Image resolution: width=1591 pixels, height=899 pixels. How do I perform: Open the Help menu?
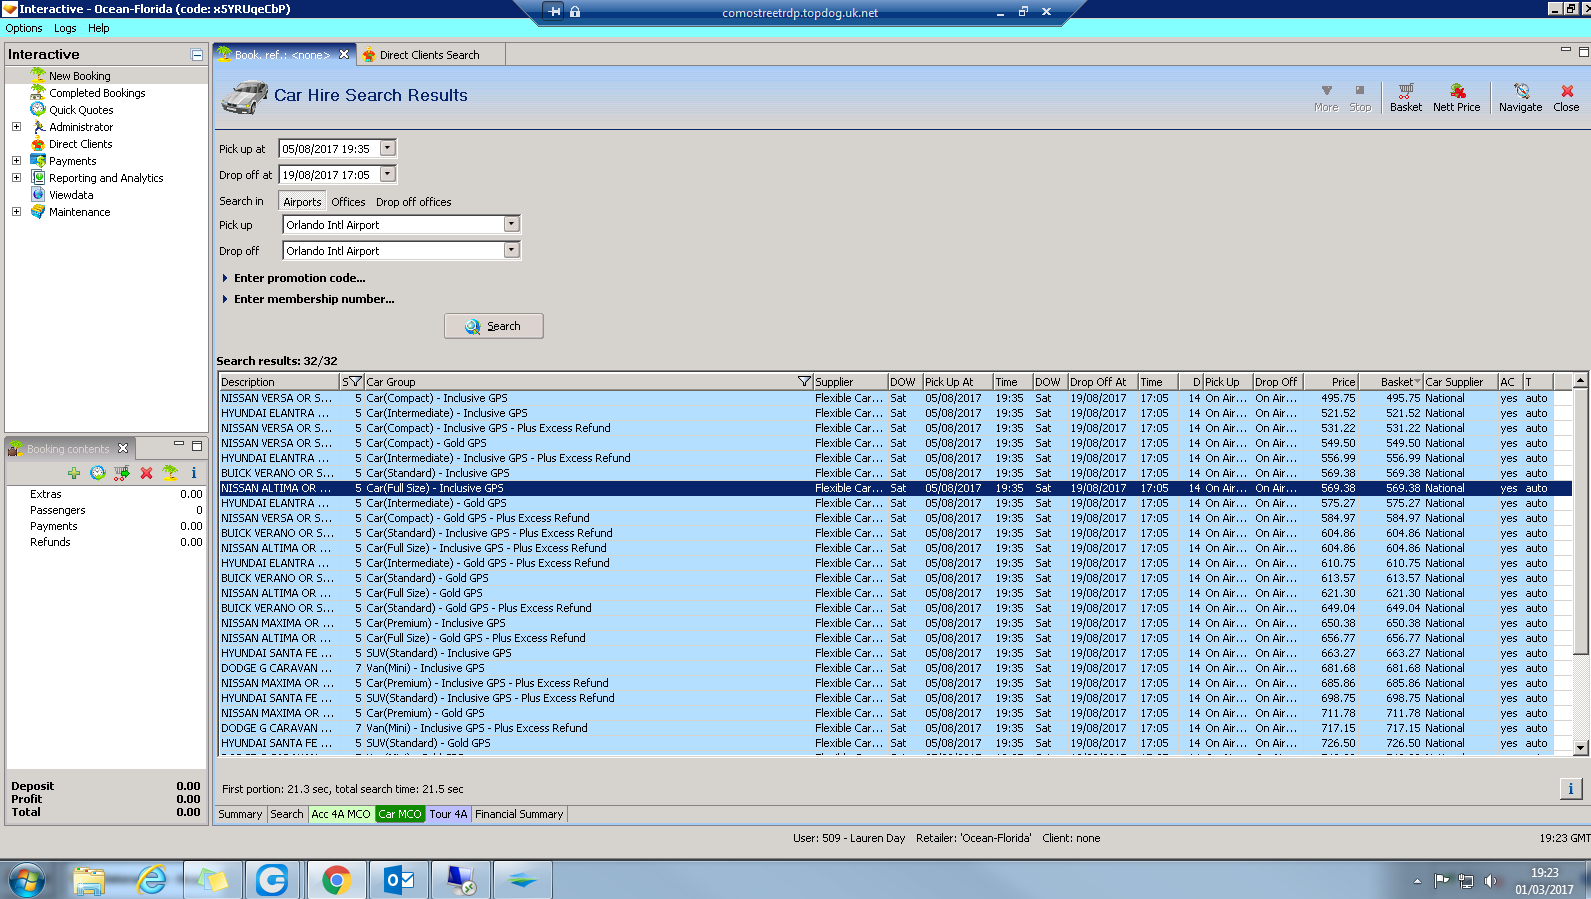98,28
